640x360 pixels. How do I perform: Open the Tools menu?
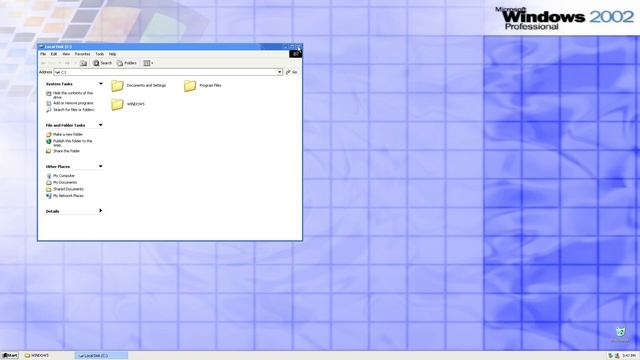pos(100,54)
